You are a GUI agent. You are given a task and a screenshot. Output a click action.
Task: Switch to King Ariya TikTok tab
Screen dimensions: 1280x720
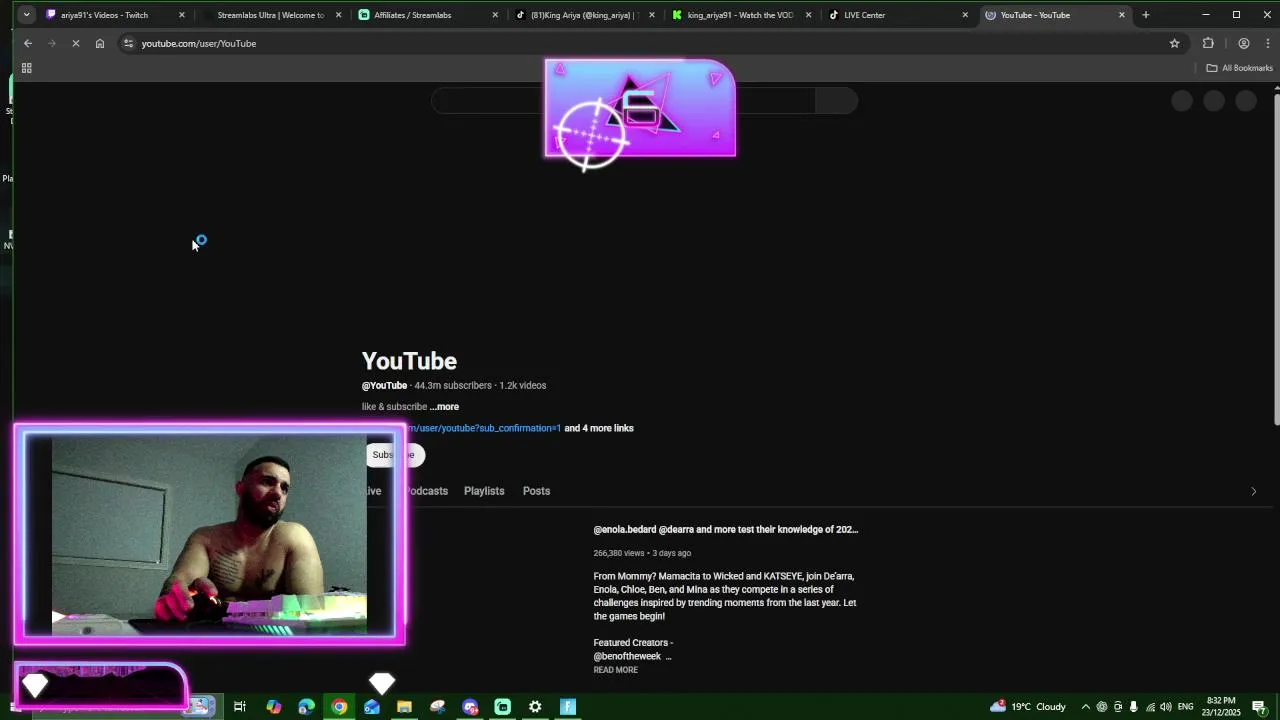coord(584,15)
